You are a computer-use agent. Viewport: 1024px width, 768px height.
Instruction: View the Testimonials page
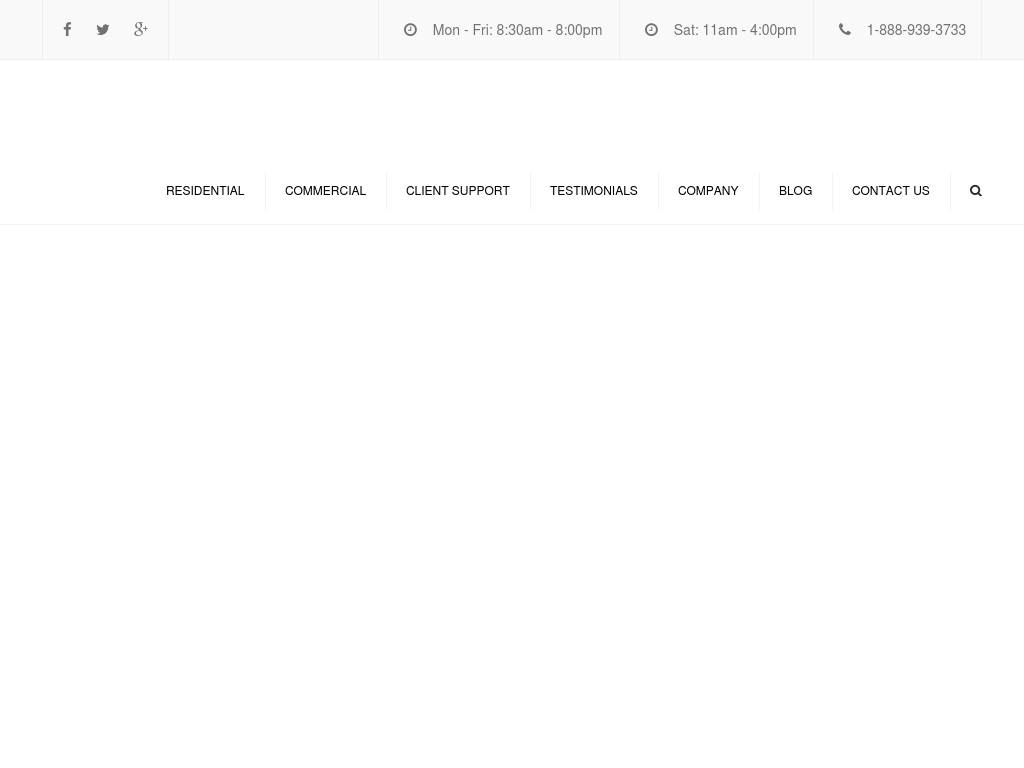pos(593,191)
